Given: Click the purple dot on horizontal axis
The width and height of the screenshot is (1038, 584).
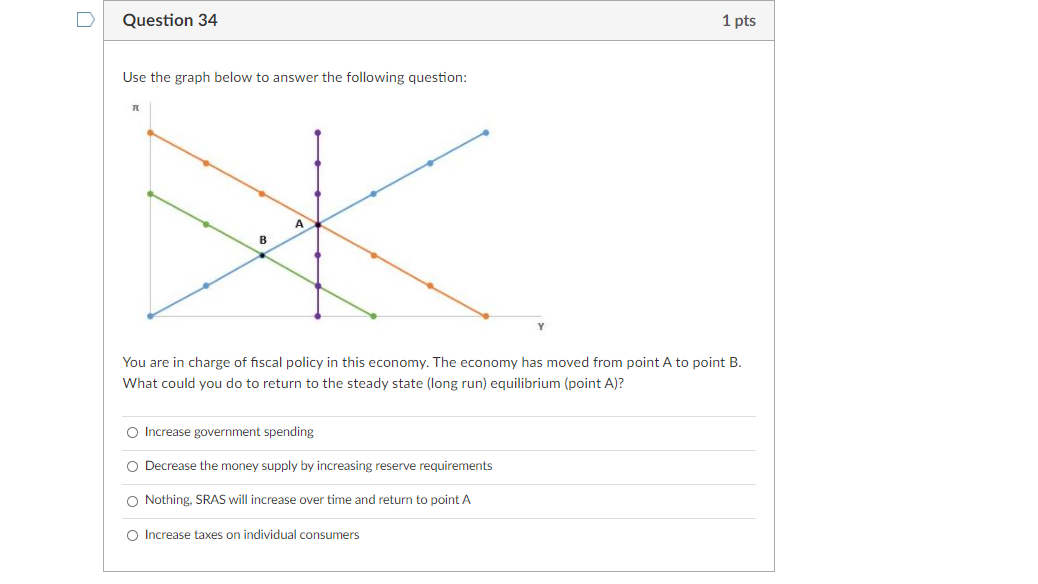Looking at the screenshot, I should [x=318, y=316].
